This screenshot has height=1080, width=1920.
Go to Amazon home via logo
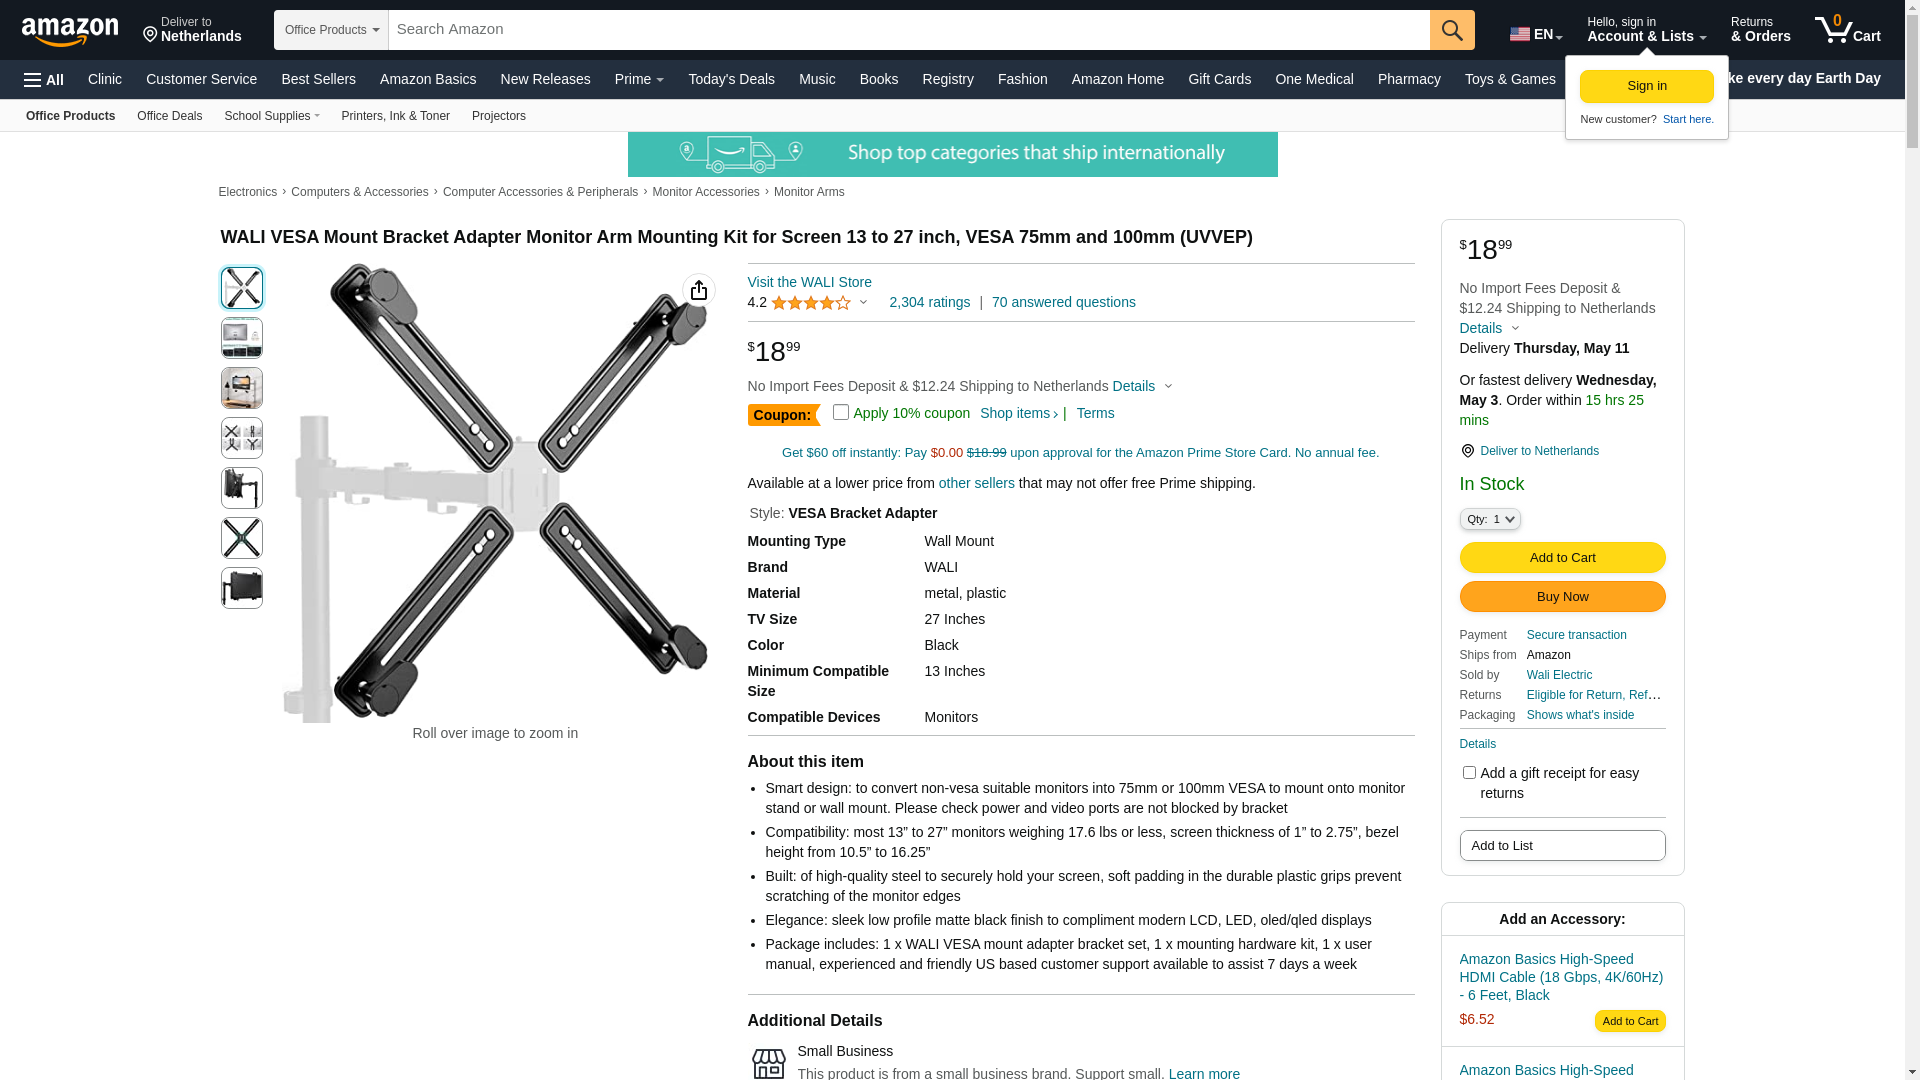[x=70, y=31]
